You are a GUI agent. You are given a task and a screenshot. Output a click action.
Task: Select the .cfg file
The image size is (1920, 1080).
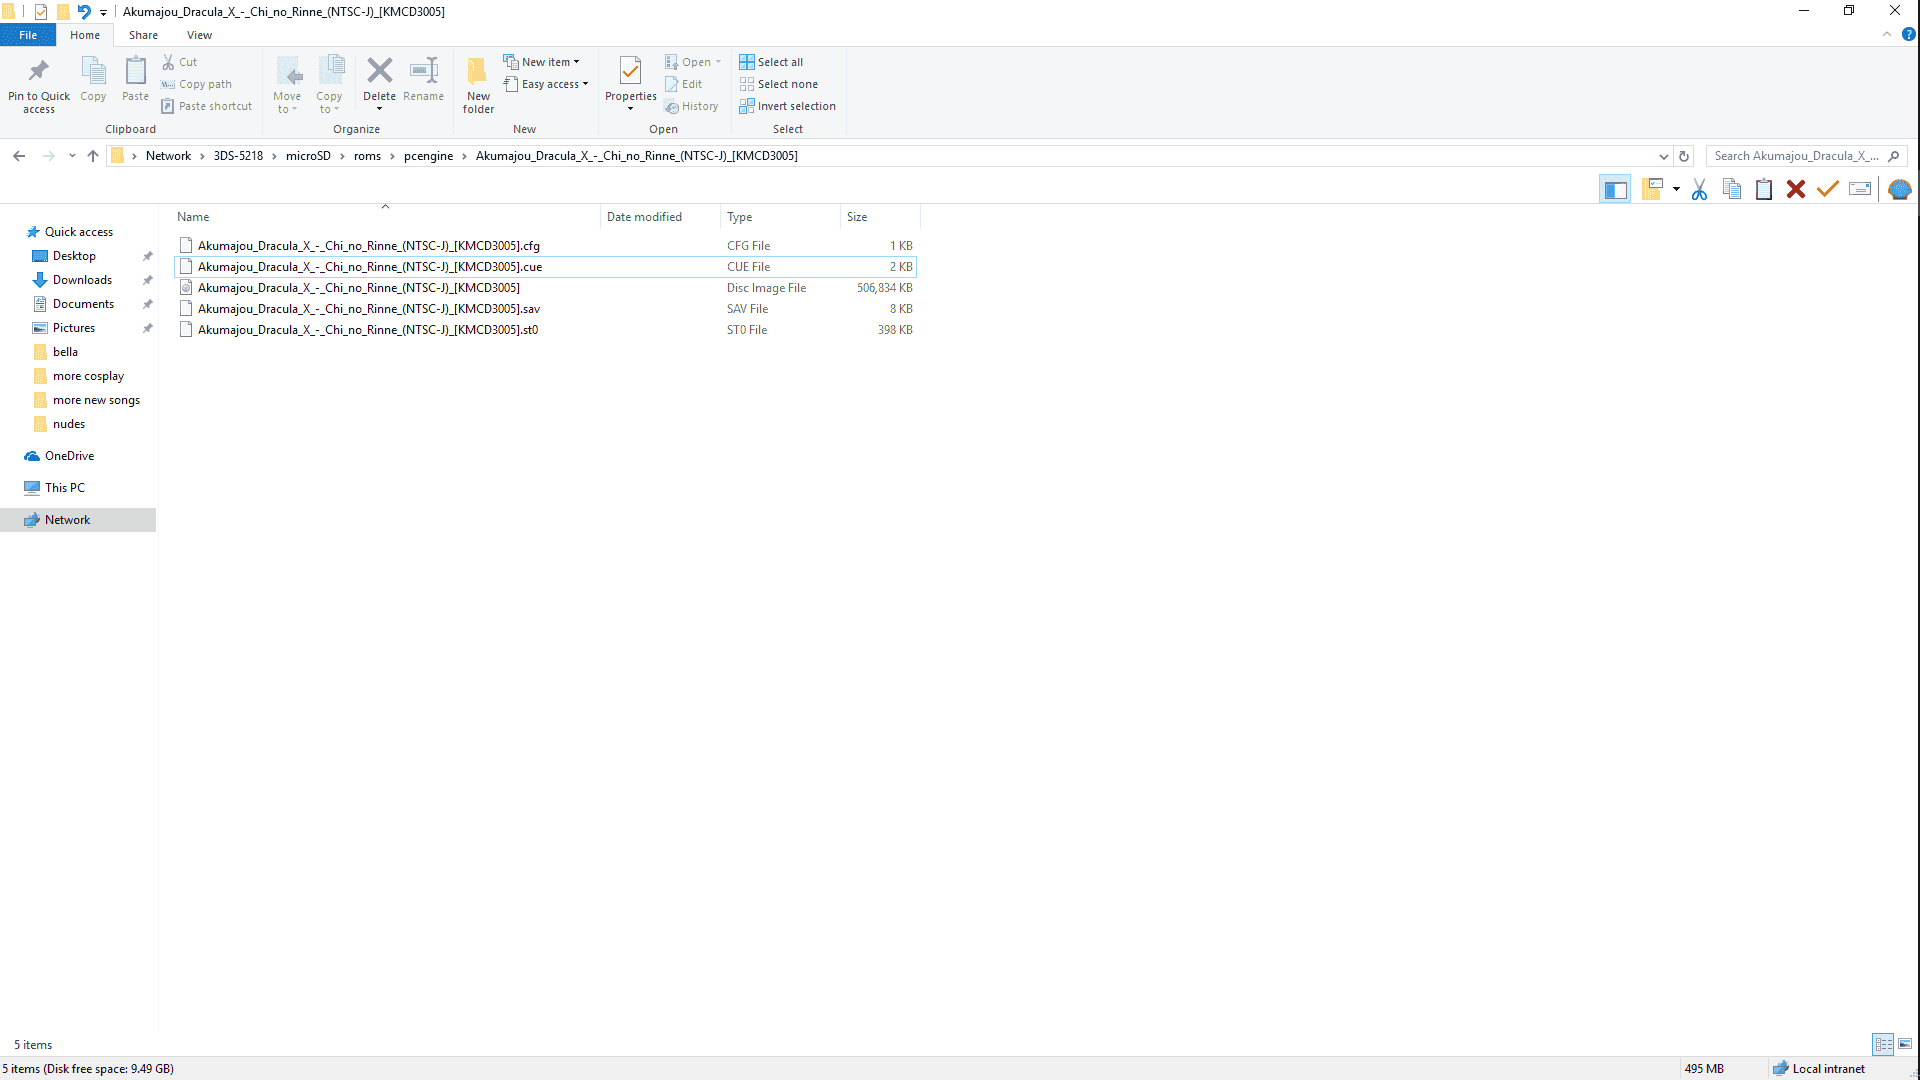pos(545,246)
